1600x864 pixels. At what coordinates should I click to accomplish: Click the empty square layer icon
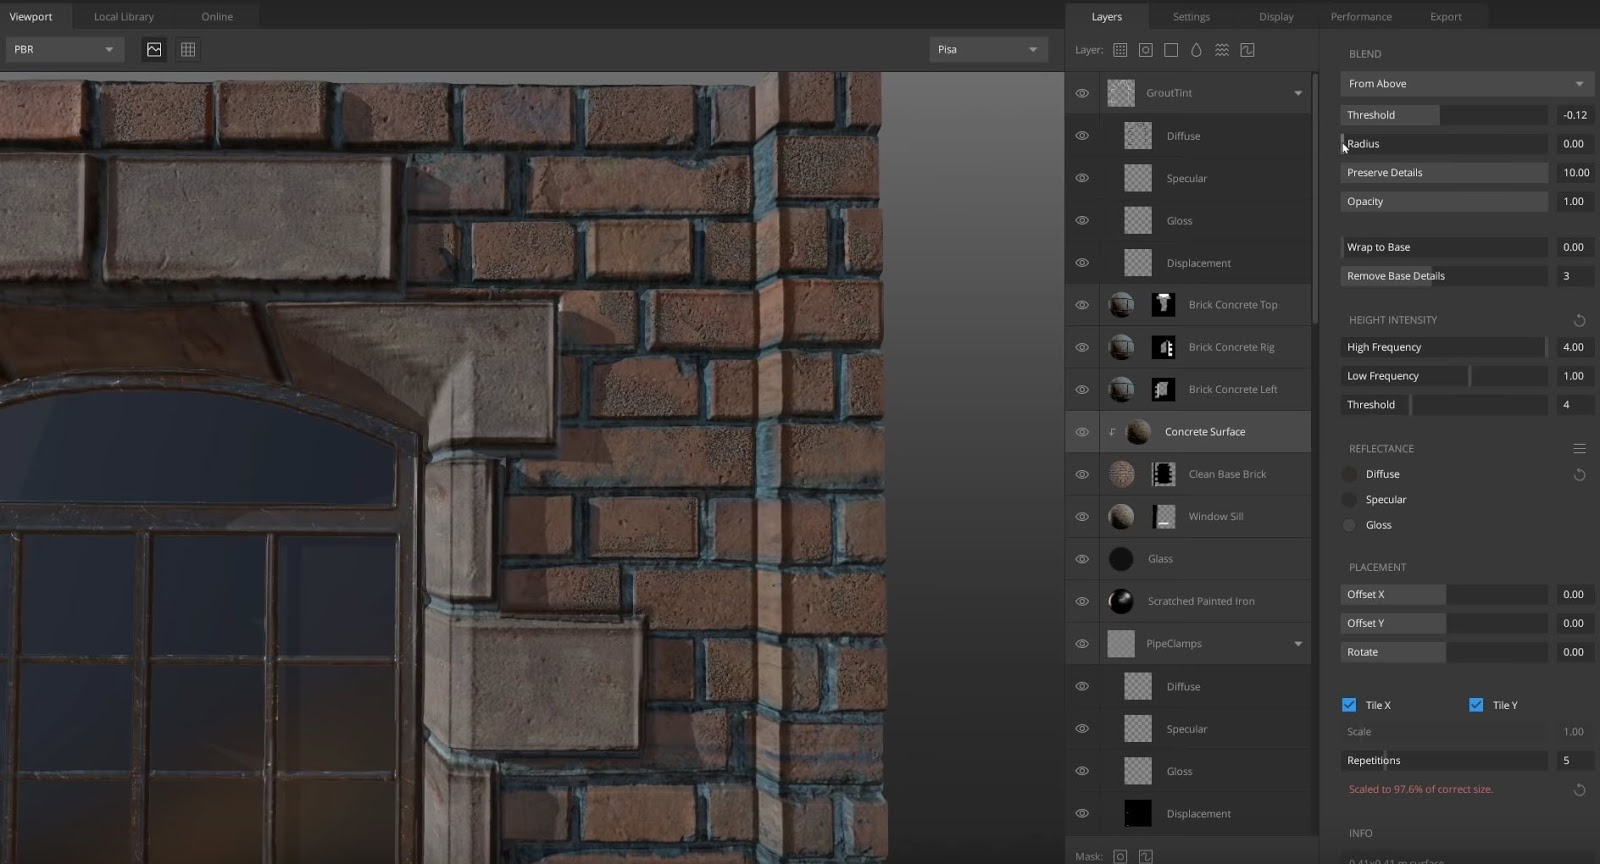(x=1171, y=50)
